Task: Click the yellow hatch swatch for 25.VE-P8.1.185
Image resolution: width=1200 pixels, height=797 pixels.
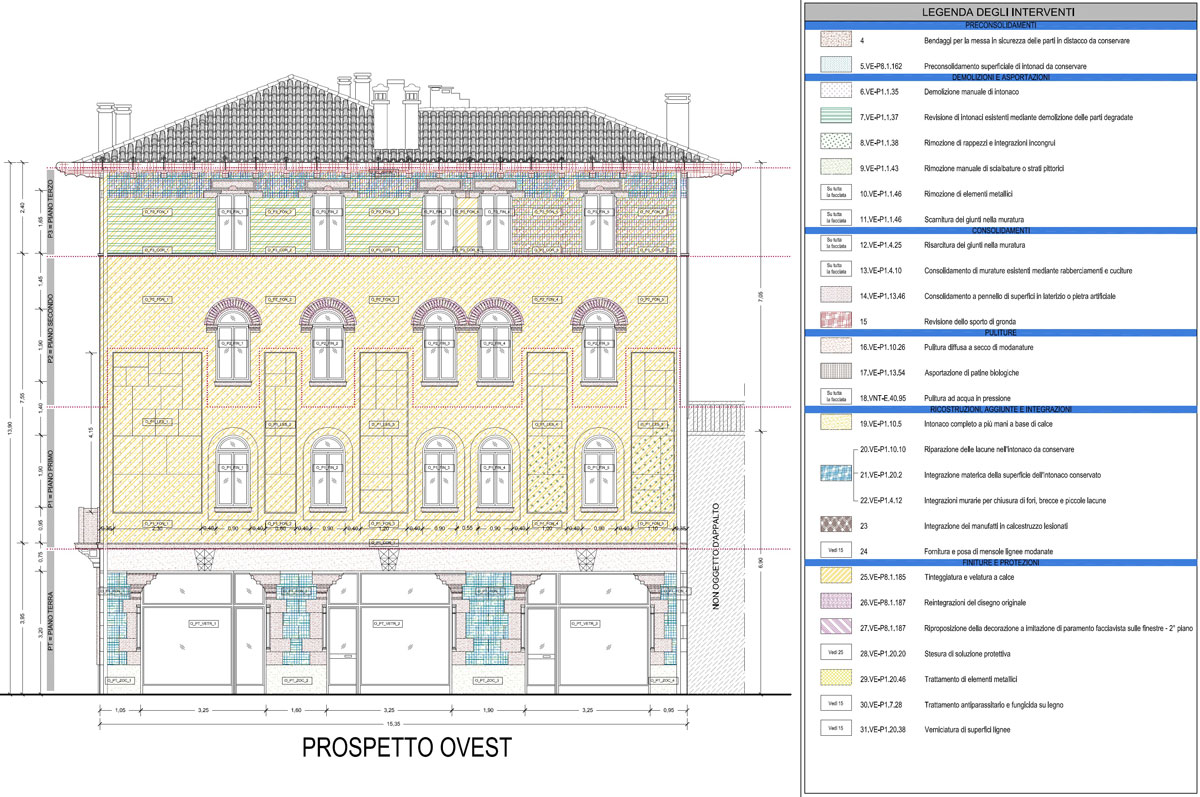Action: (833, 577)
